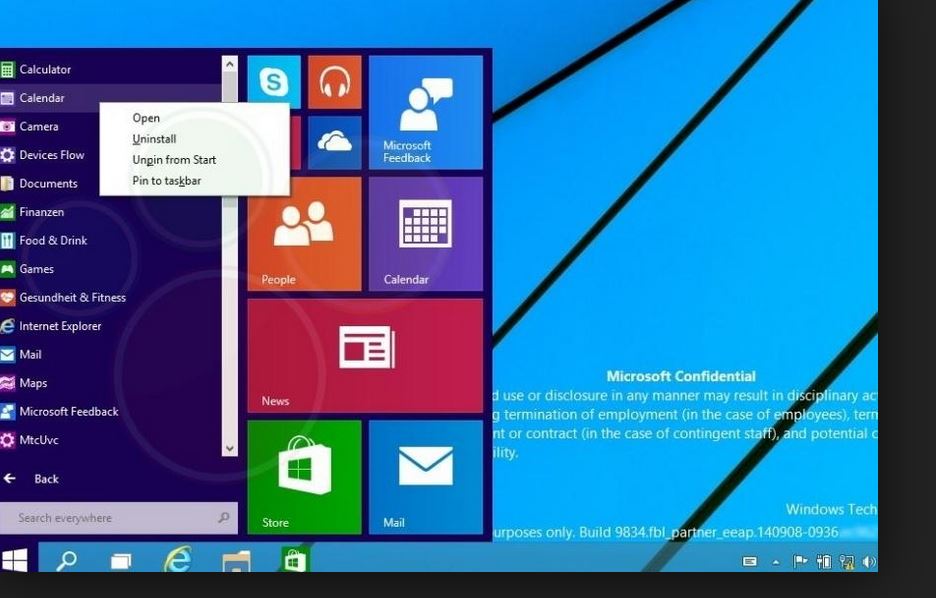This screenshot has height=598, width=936.
Task: Open the People tile
Action: (x=304, y=233)
